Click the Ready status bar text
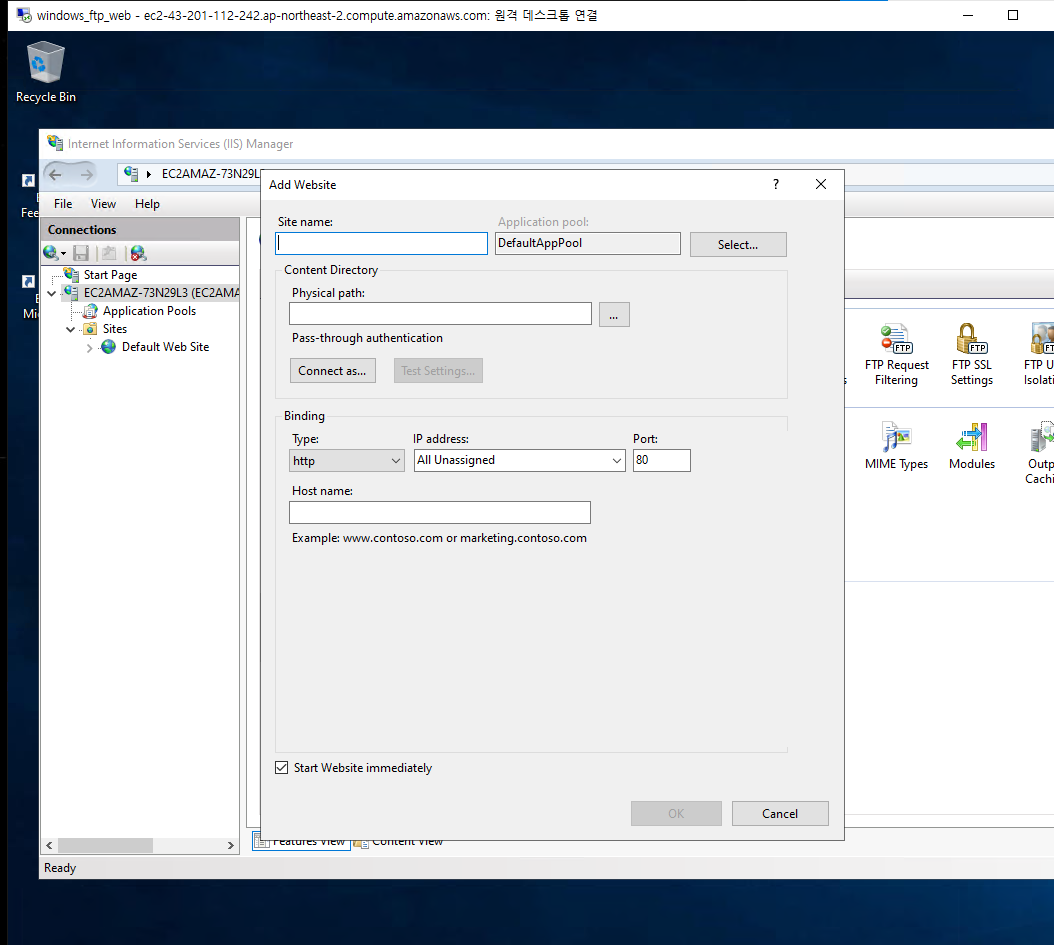Screen dimensions: 1054x945 pos(60,868)
